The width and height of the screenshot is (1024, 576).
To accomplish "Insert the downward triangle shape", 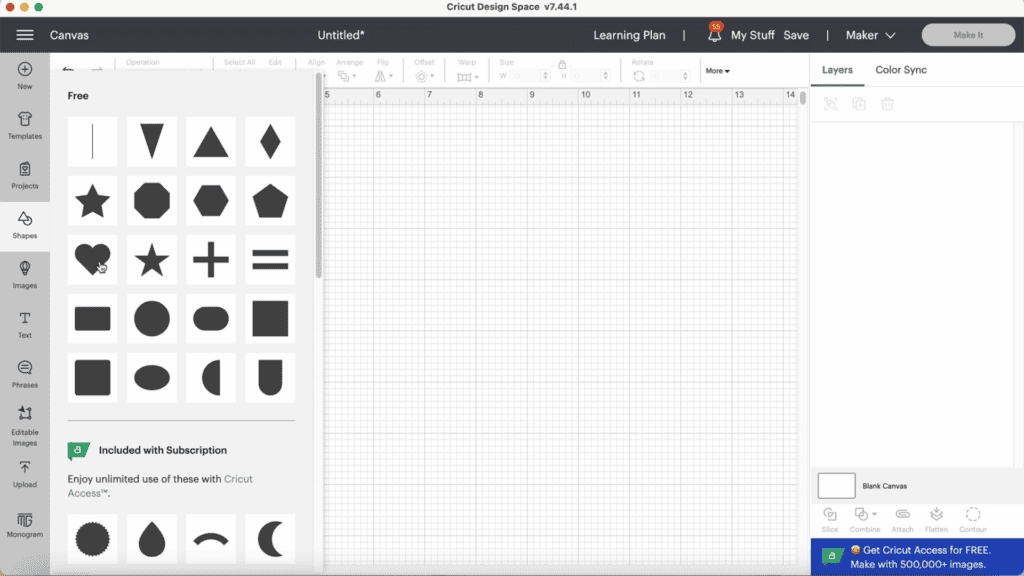I will (152, 142).
